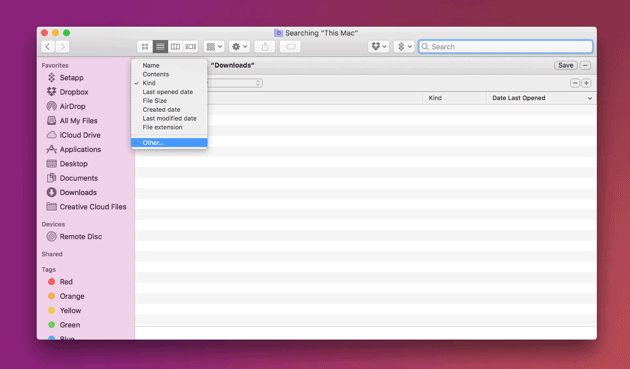This screenshot has height=369, width=630.
Task: Click the Share toolbar icon
Action: [265, 47]
